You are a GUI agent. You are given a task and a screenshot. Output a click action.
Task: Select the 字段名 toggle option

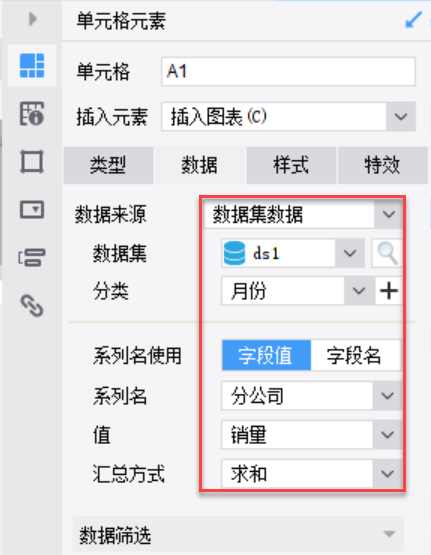tap(355, 355)
